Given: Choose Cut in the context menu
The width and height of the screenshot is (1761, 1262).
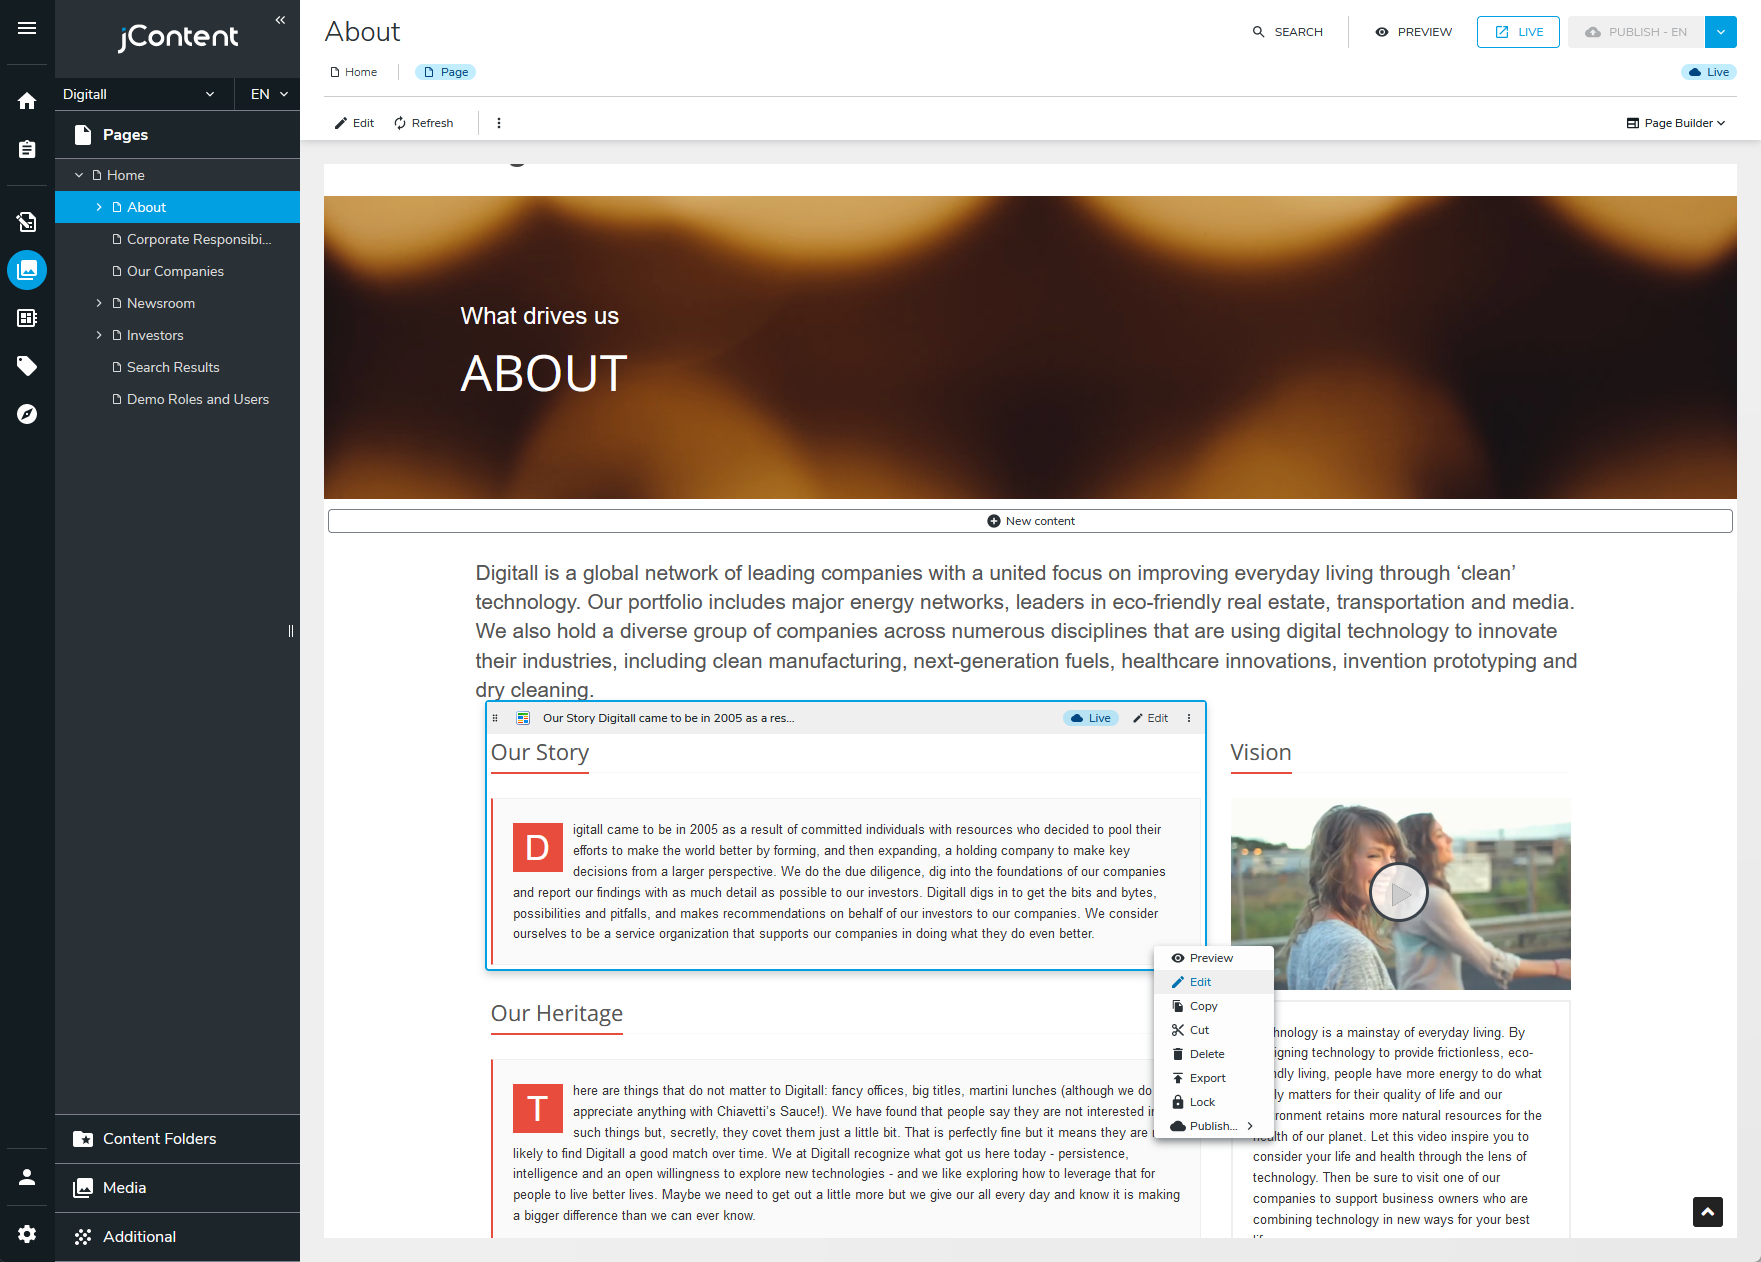Looking at the screenshot, I should 1214,1030.
